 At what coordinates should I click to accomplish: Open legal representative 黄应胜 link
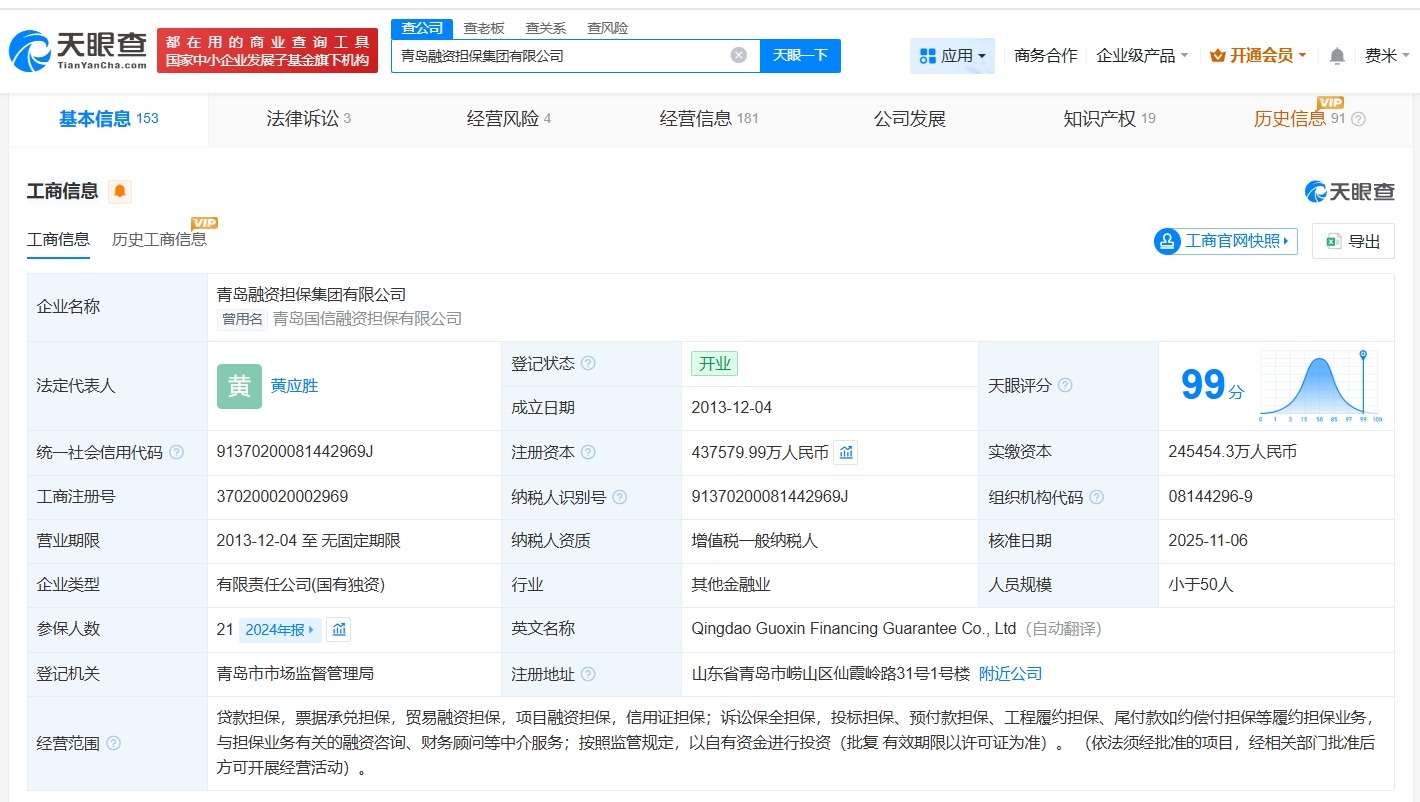(294, 385)
